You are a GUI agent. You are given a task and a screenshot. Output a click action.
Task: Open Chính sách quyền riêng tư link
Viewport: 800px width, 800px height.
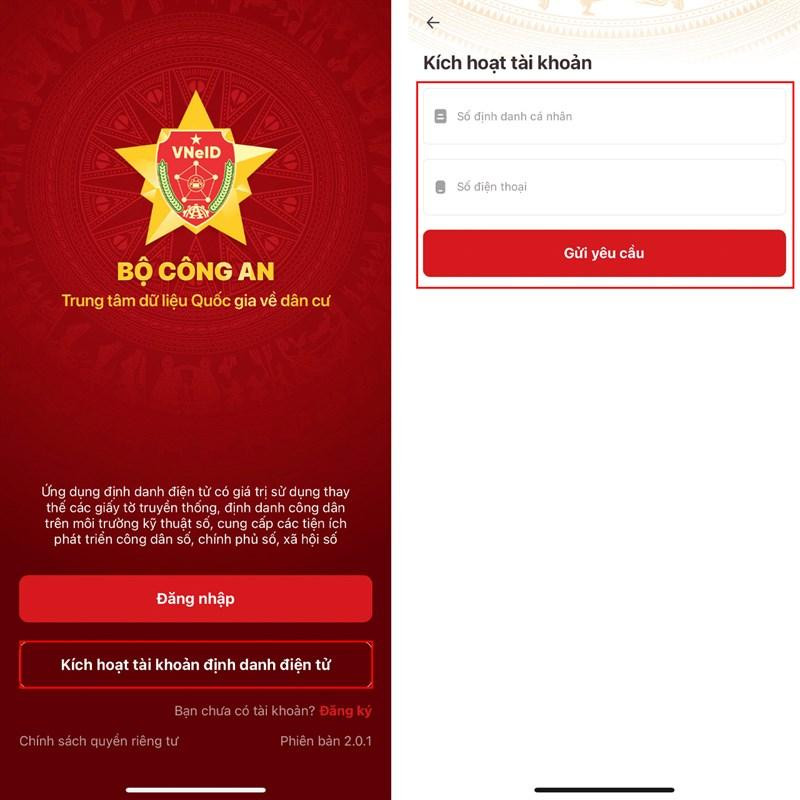tap(99, 741)
